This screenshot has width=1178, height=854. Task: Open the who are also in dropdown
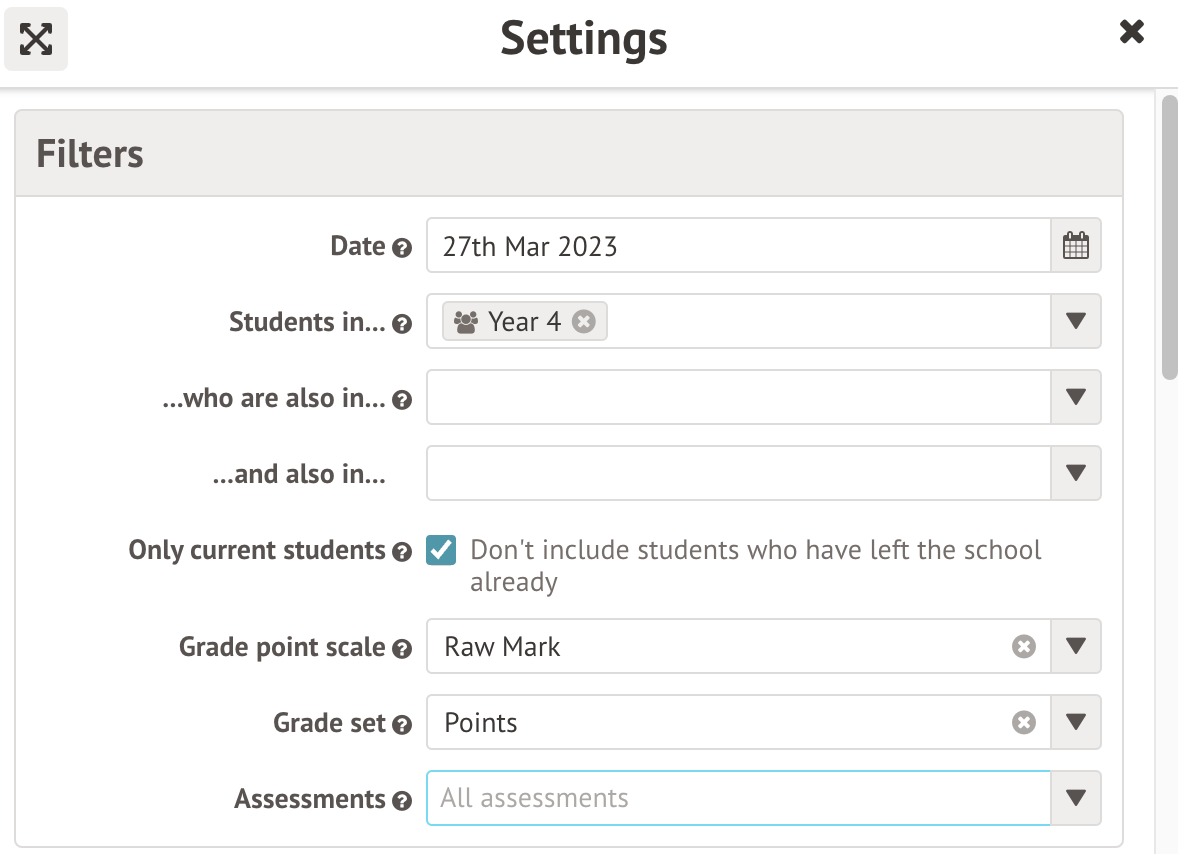point(1076,398)
